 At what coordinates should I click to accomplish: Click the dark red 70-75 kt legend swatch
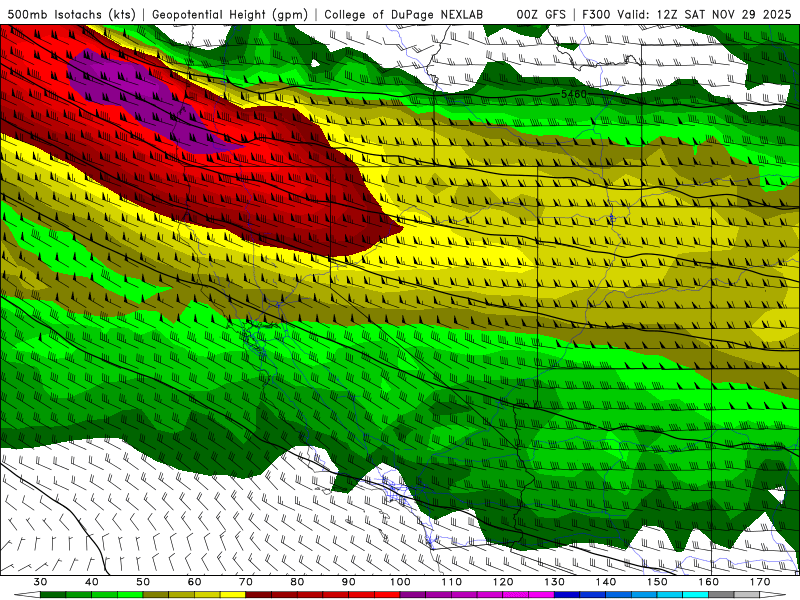[259, 595]
